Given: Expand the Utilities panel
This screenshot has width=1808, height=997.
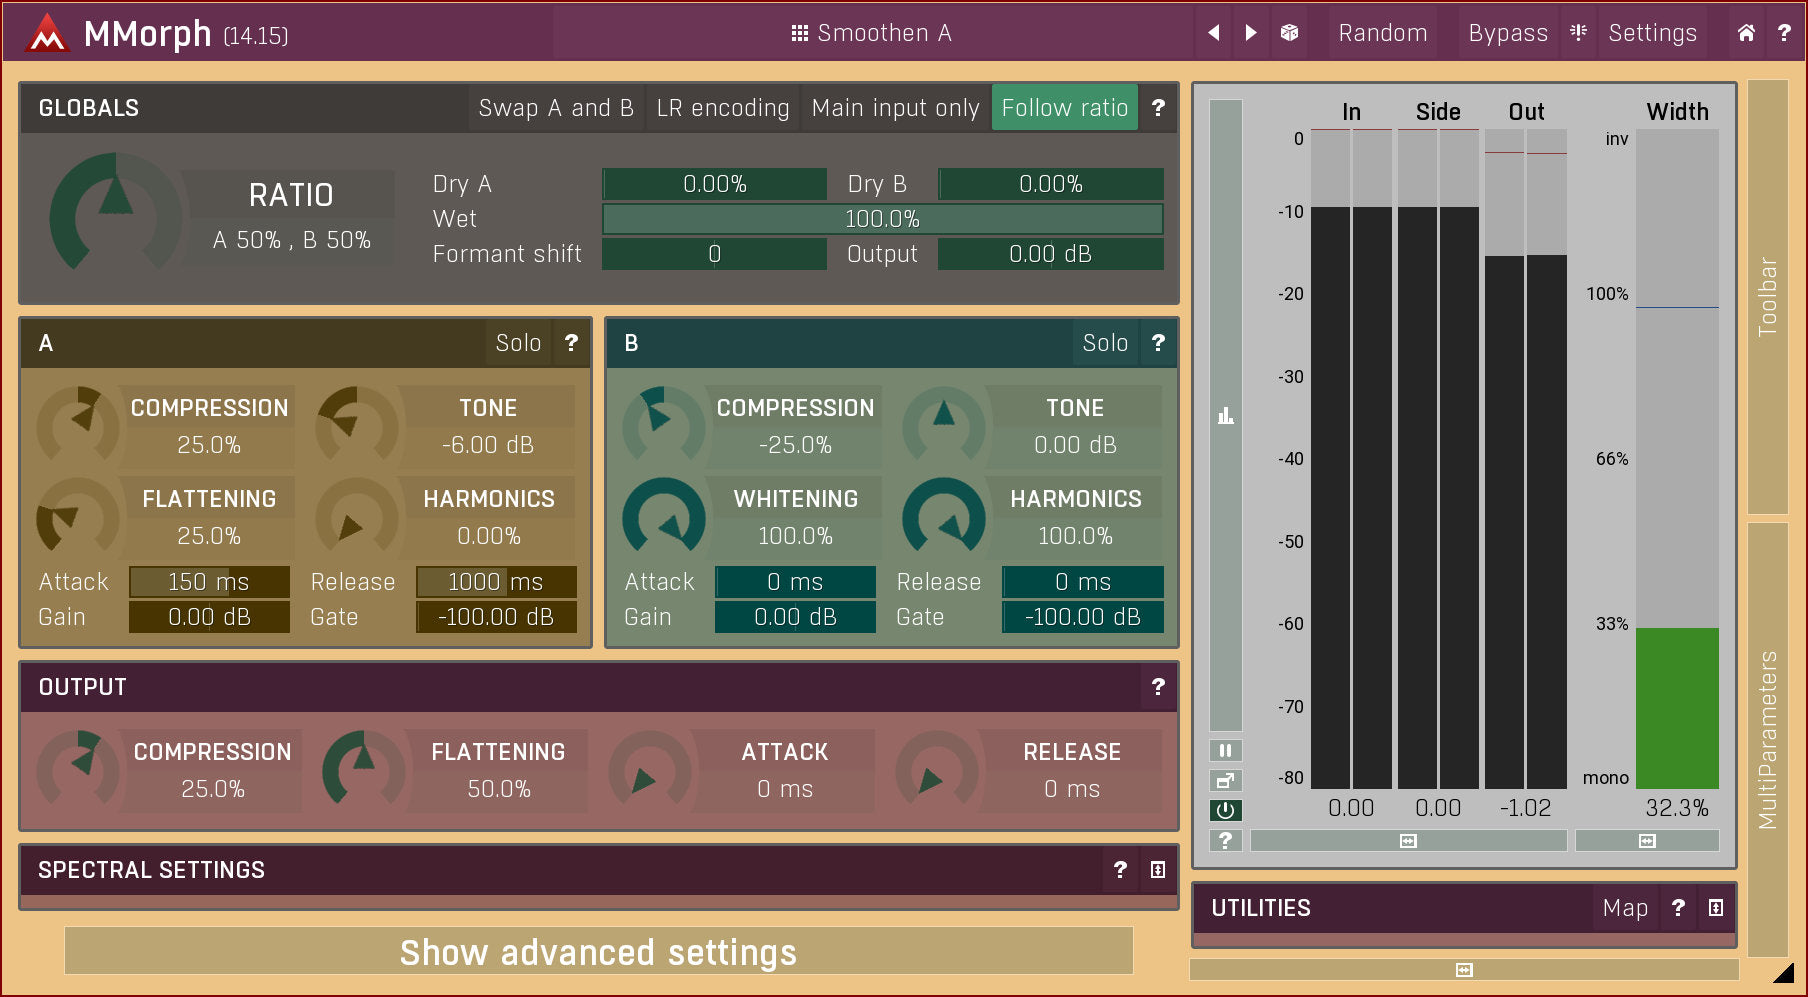Looking at the screenshot, I should click(x=1716, y=908).
